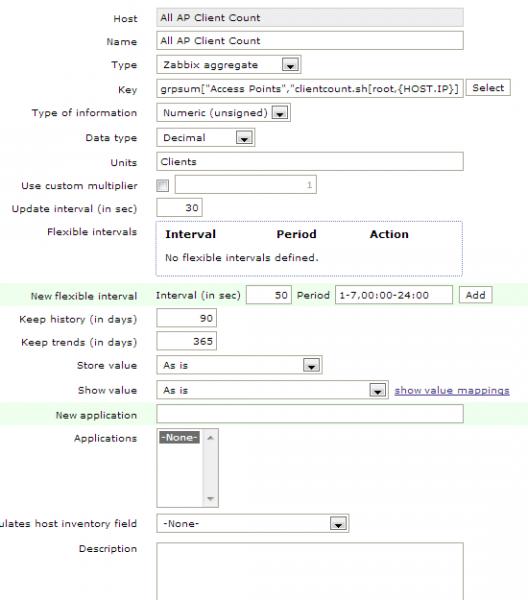
Task: Open the Data type 'Decimal' dropdown
Action: [x=205, y=137]
